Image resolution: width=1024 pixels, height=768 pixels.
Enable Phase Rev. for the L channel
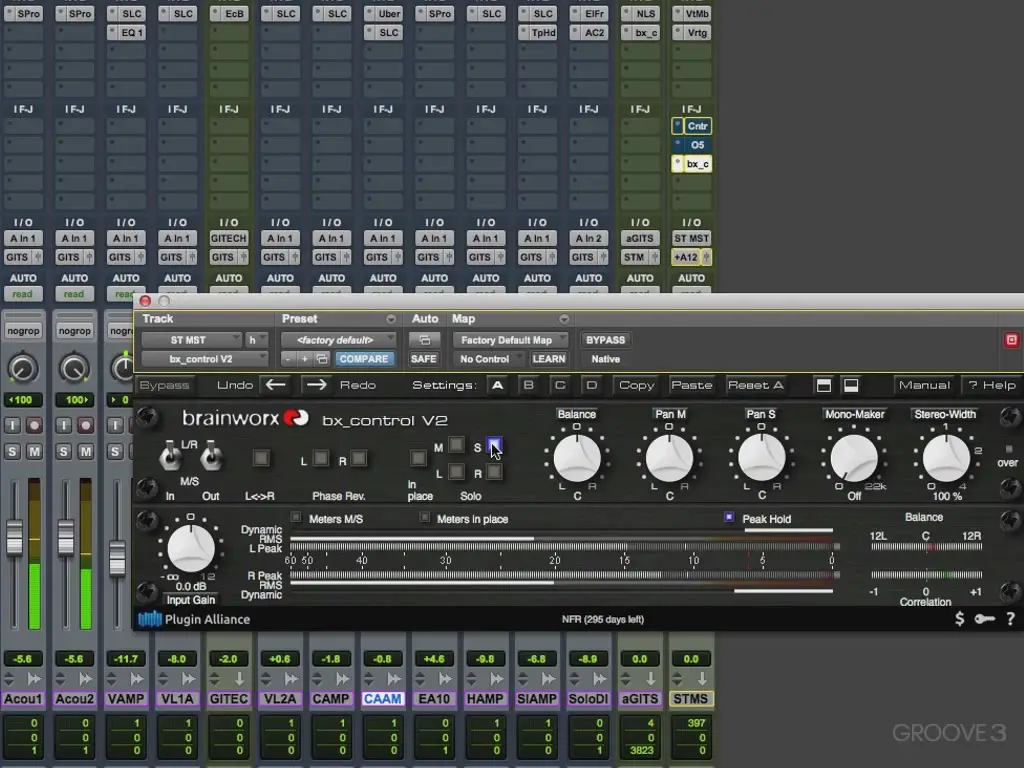point(320,458)
